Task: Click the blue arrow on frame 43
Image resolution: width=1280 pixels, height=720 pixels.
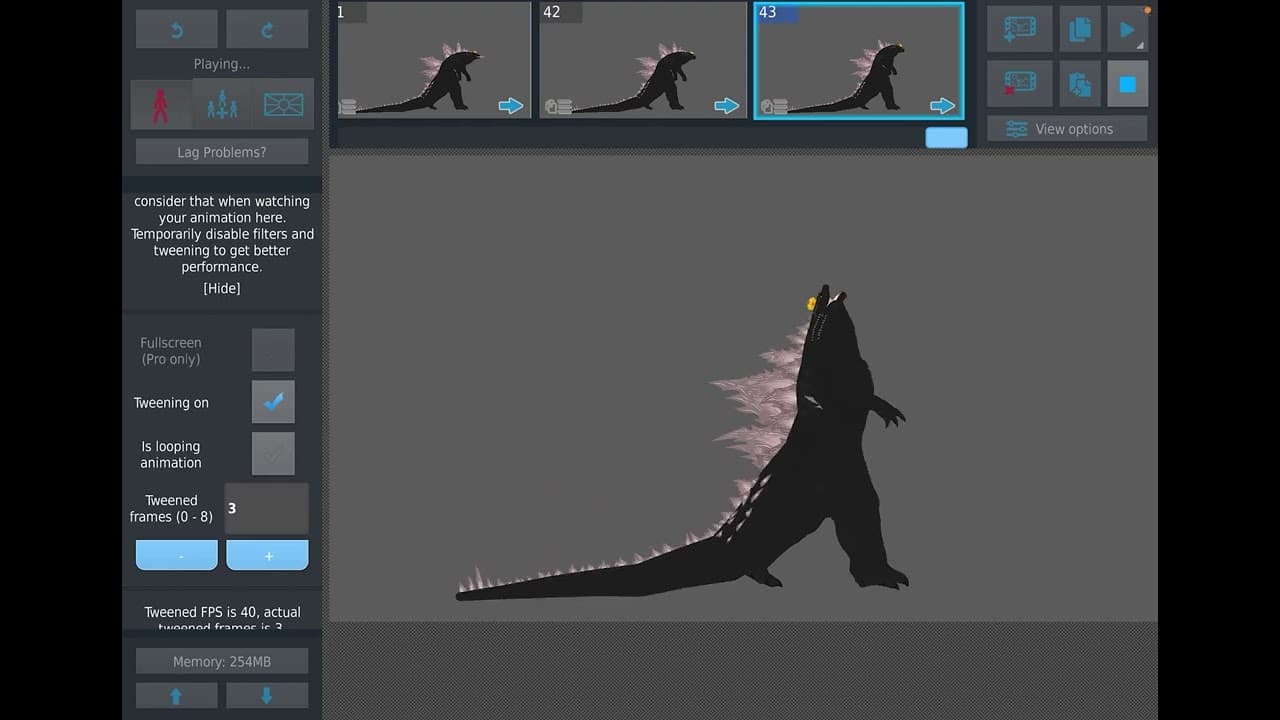Action: tap(943, 106)
